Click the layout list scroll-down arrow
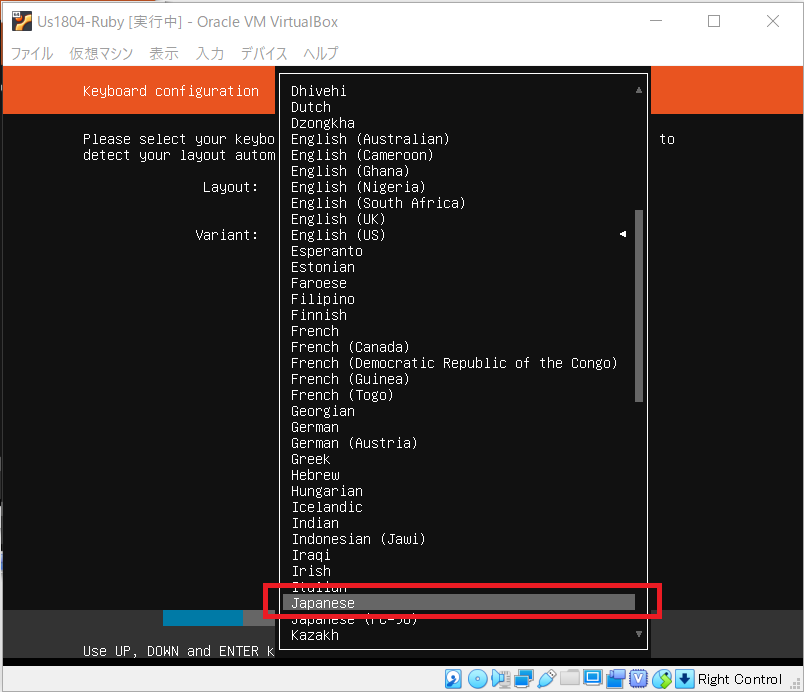804x692 pixels. (x=639, y=634)
